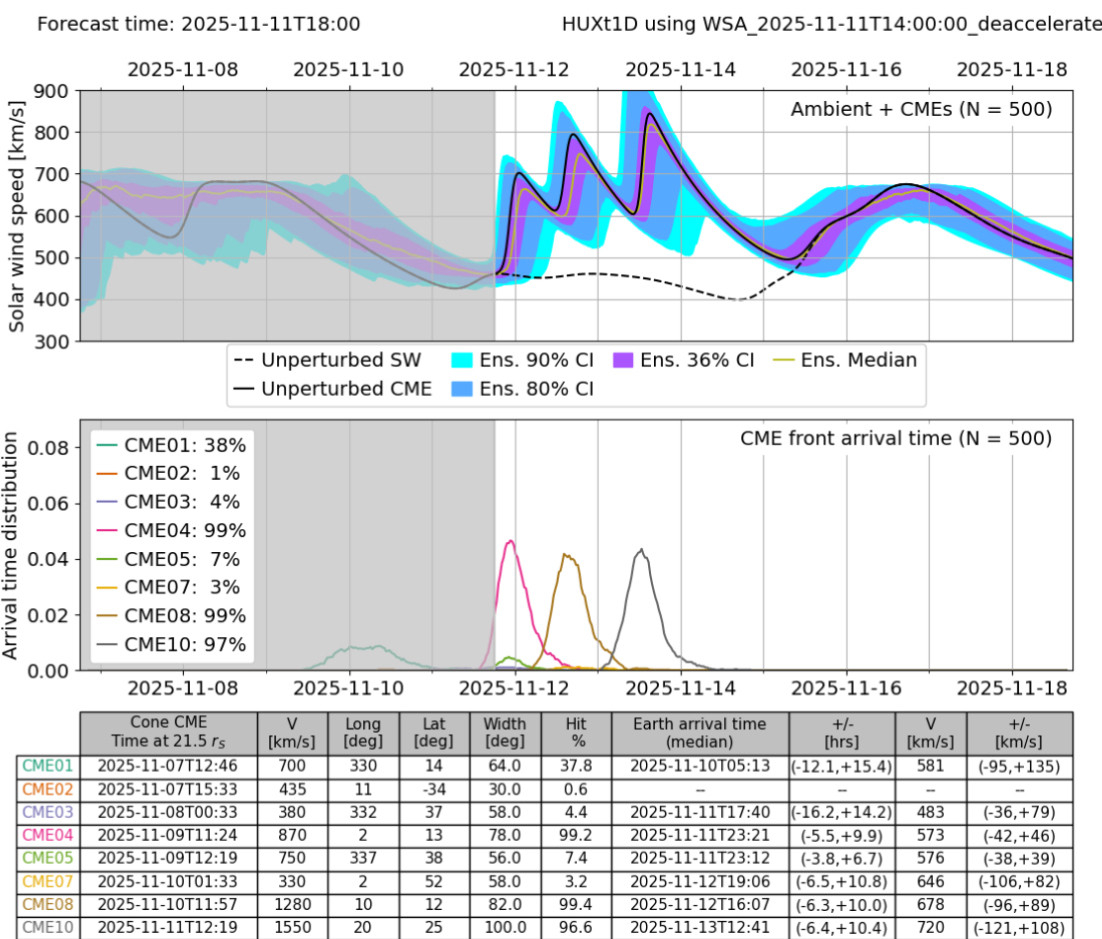Toggle the CME08: 99% legend entry
The height and width of the screenshot is (939, 1102).
point(172,616)
